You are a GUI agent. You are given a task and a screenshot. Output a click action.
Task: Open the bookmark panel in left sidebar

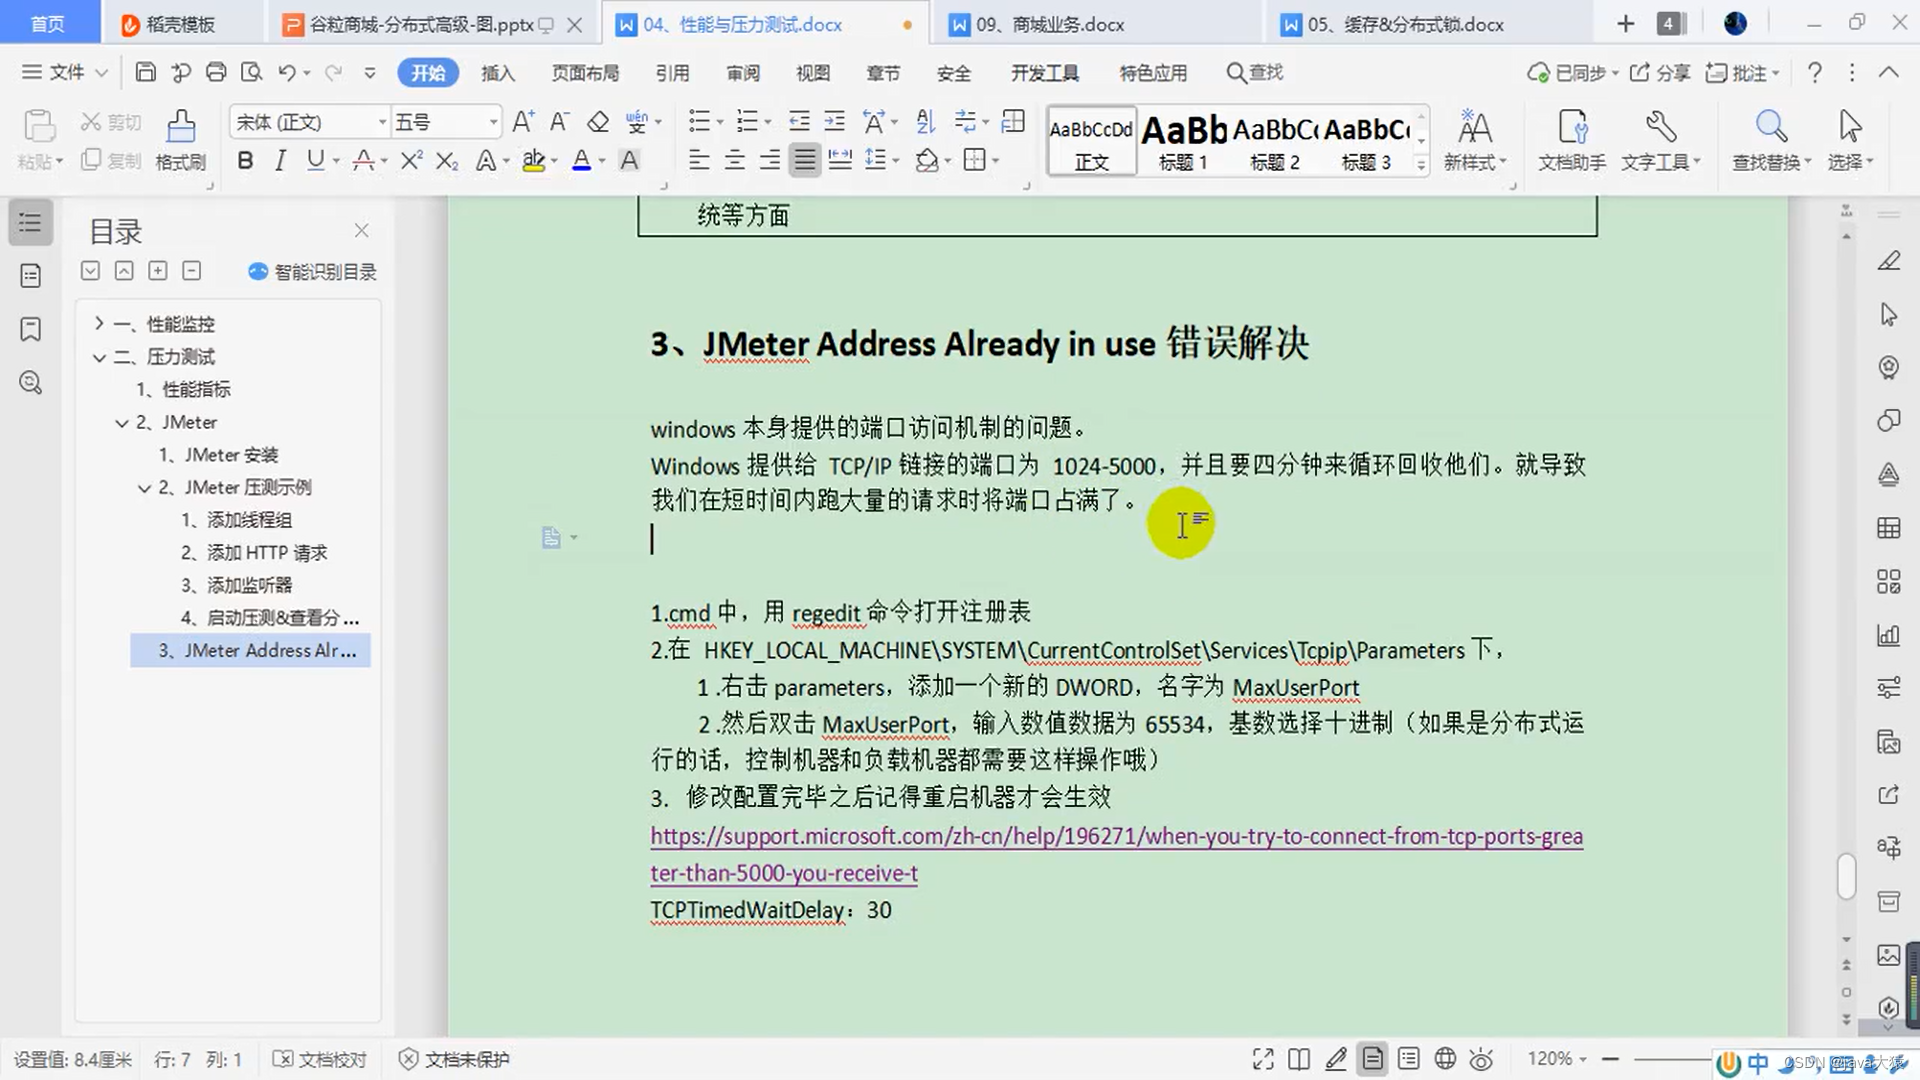point(31,329)
